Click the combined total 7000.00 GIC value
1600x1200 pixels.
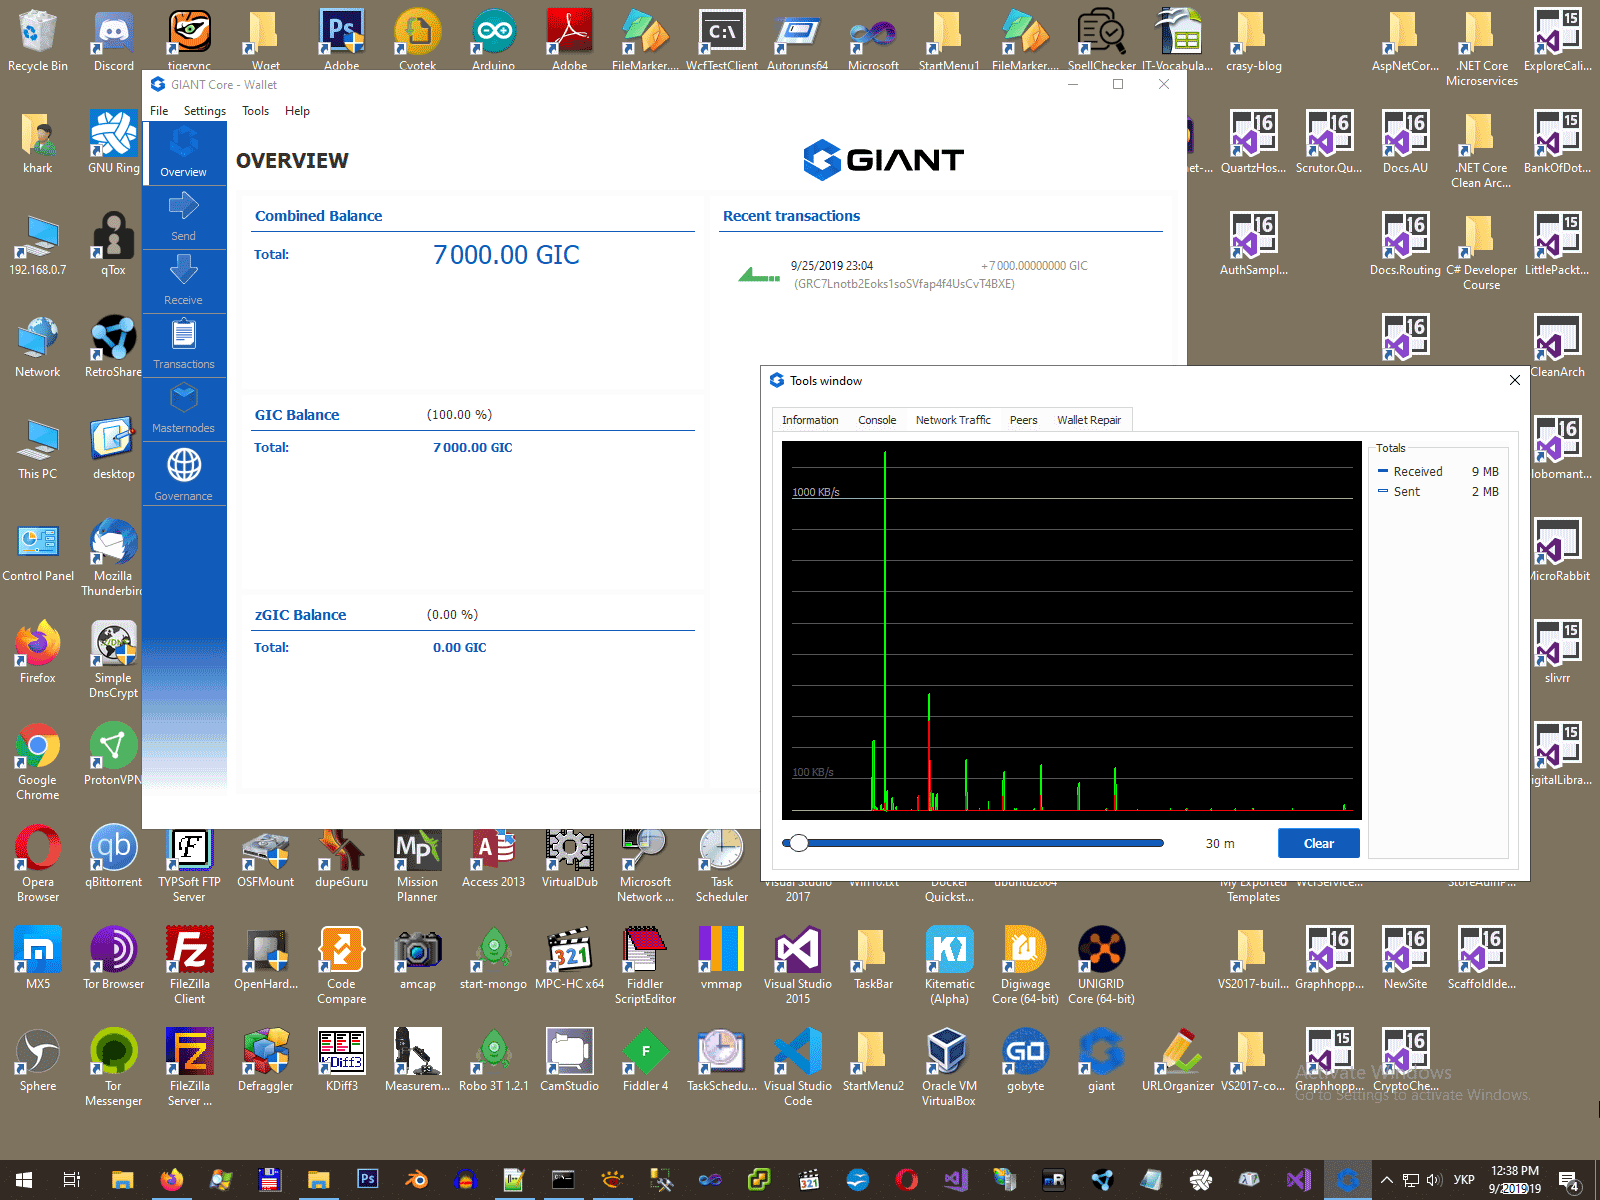coord(506,255)
